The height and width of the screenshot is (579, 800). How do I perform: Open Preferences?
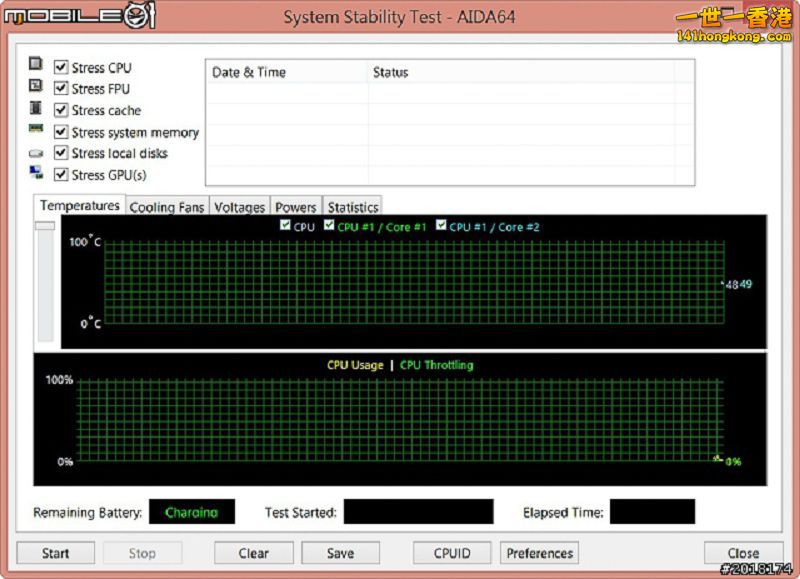[x=540, y=553]
